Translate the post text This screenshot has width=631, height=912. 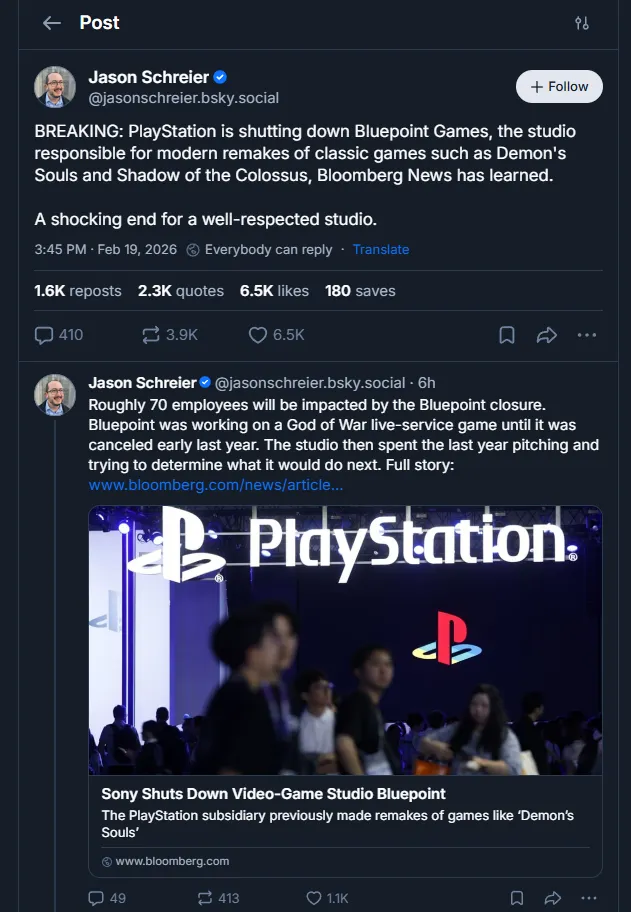click(x=380, y=250)
